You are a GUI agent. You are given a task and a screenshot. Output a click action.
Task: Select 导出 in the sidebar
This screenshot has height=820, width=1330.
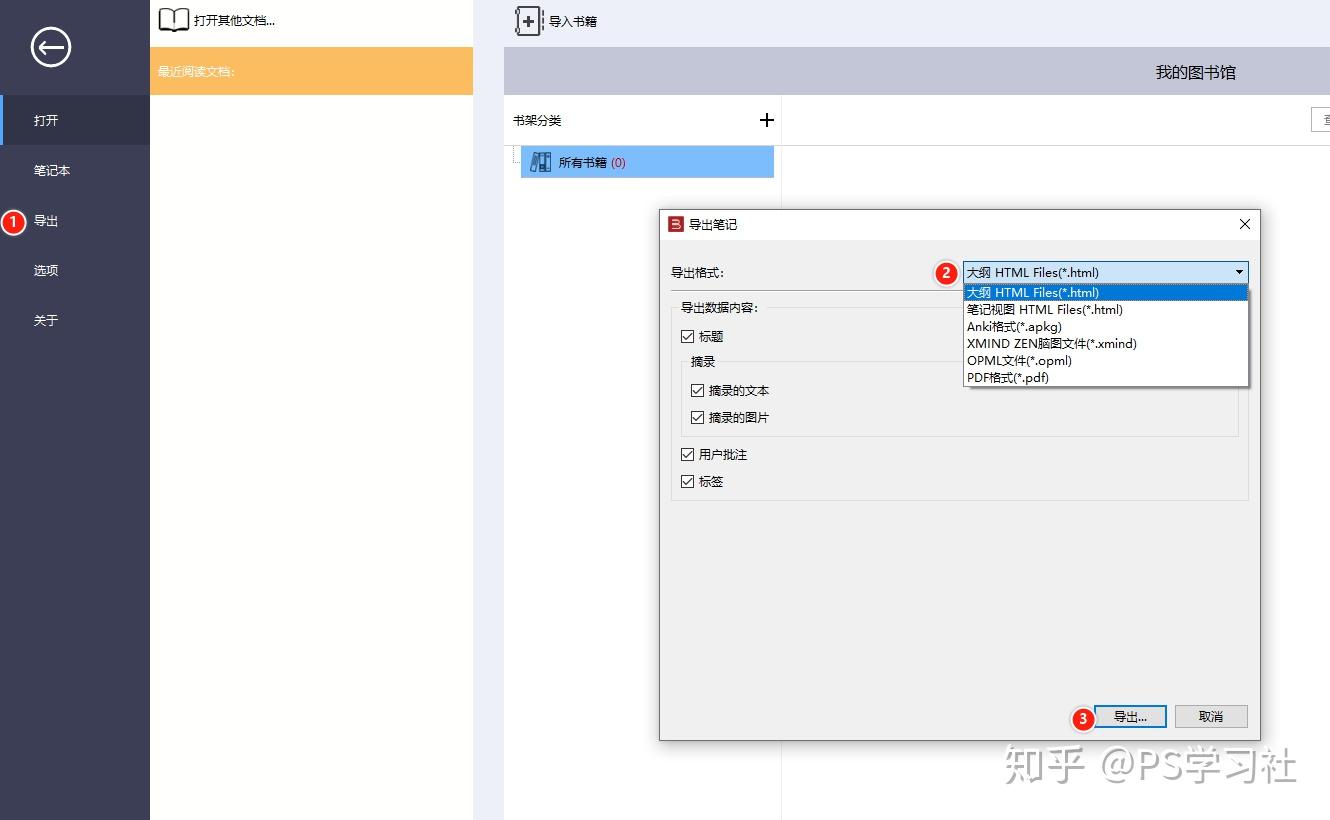(75, 220)
